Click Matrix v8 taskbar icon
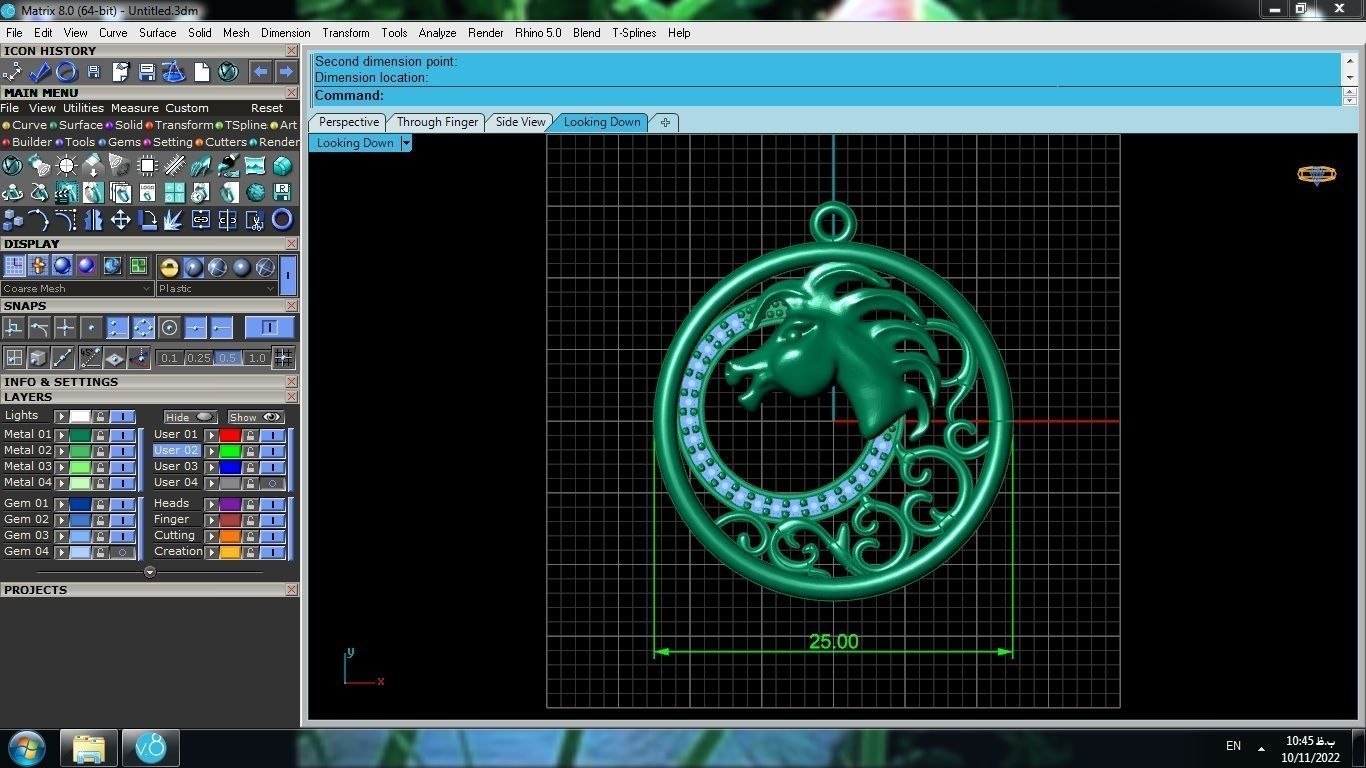 point(151,748)
